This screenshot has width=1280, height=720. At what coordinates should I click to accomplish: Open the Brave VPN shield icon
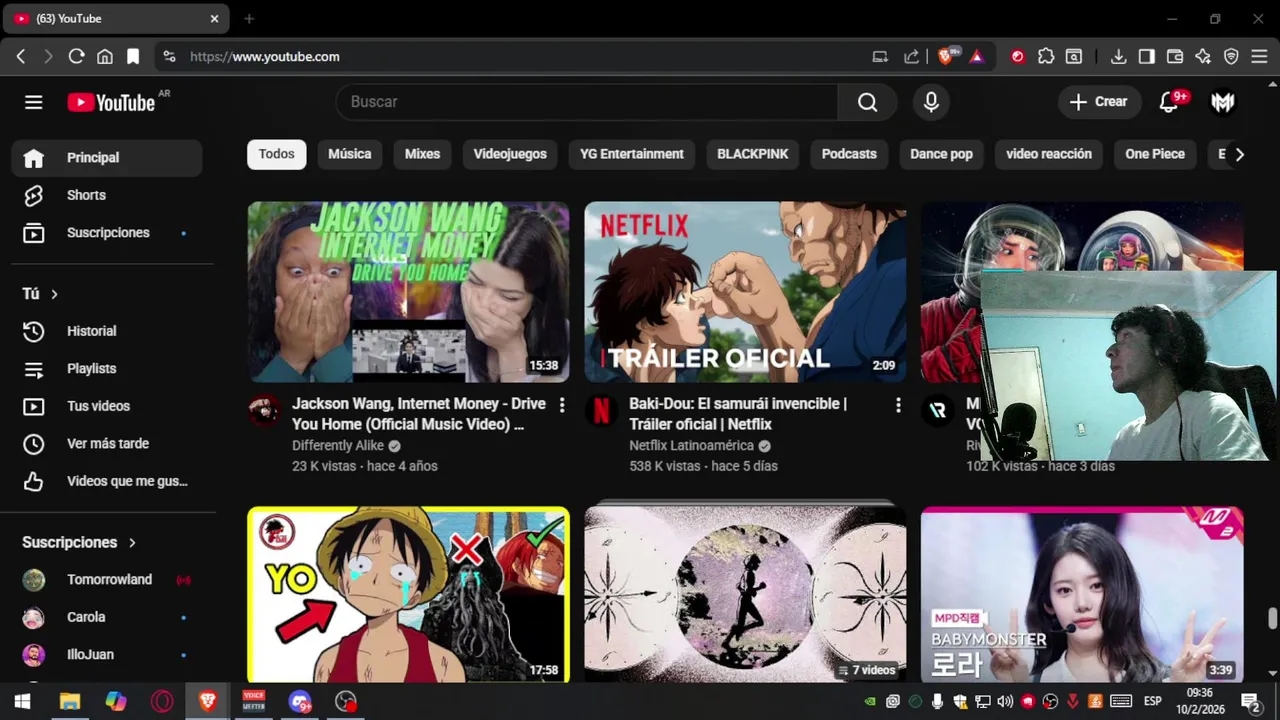tap(1231, 57)
